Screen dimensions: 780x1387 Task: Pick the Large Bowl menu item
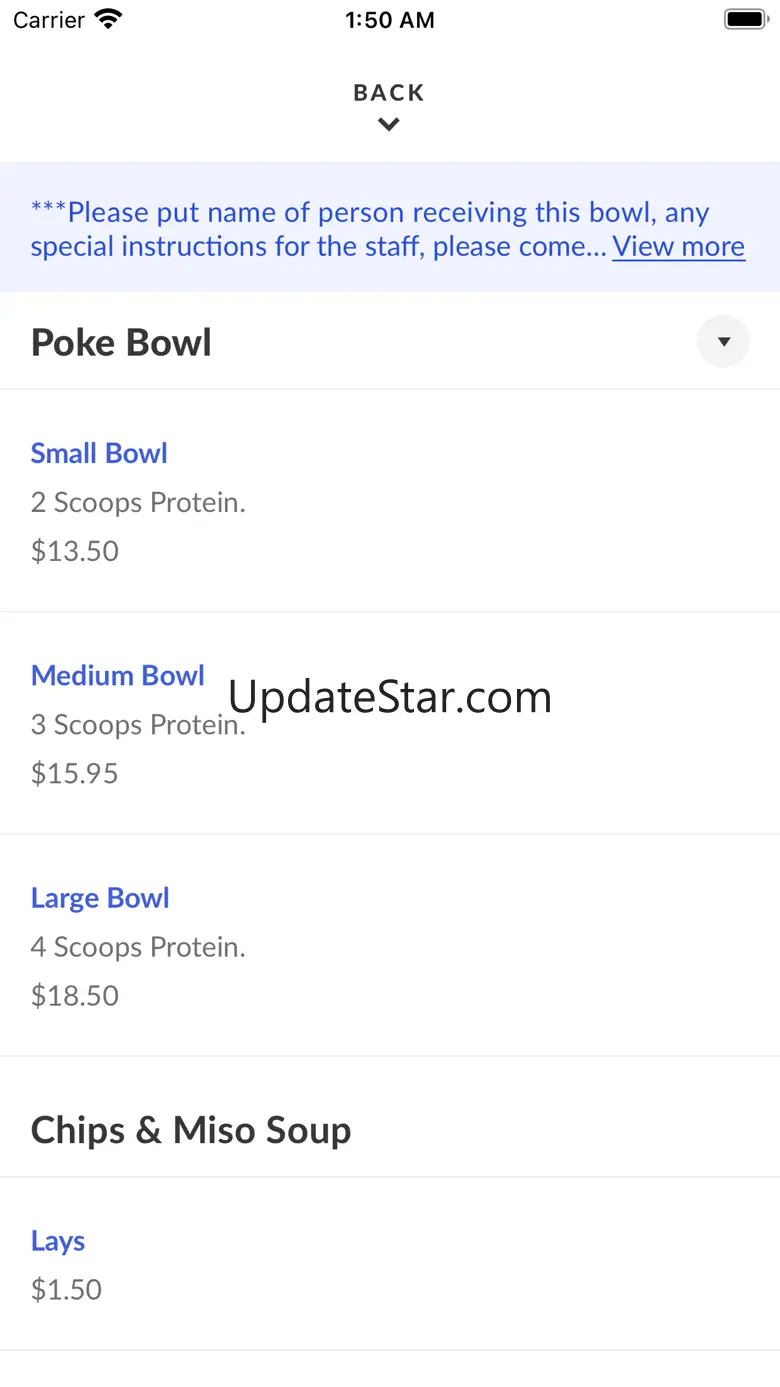click(x=100, y=897)
